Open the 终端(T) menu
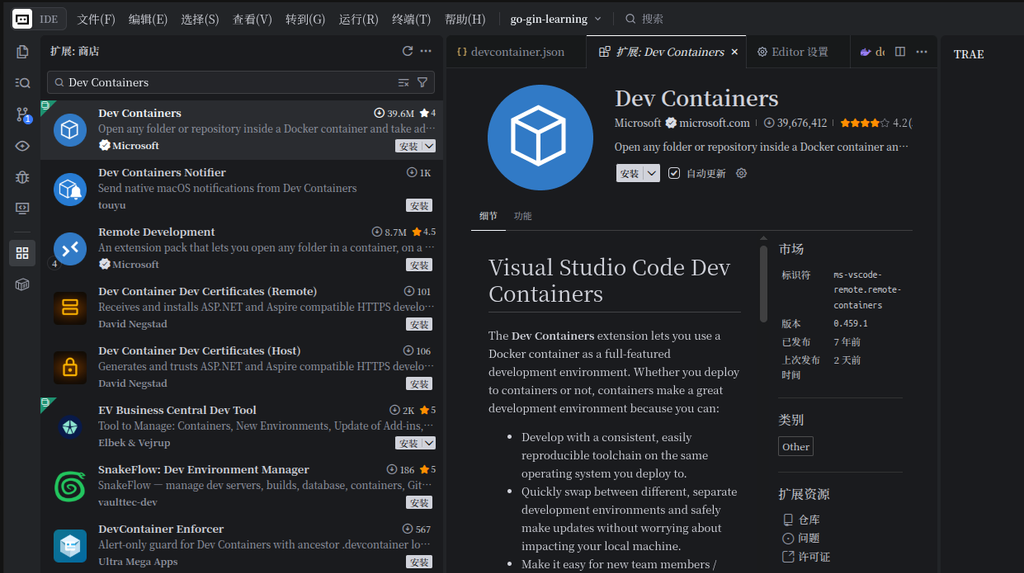 pos(411,19)
